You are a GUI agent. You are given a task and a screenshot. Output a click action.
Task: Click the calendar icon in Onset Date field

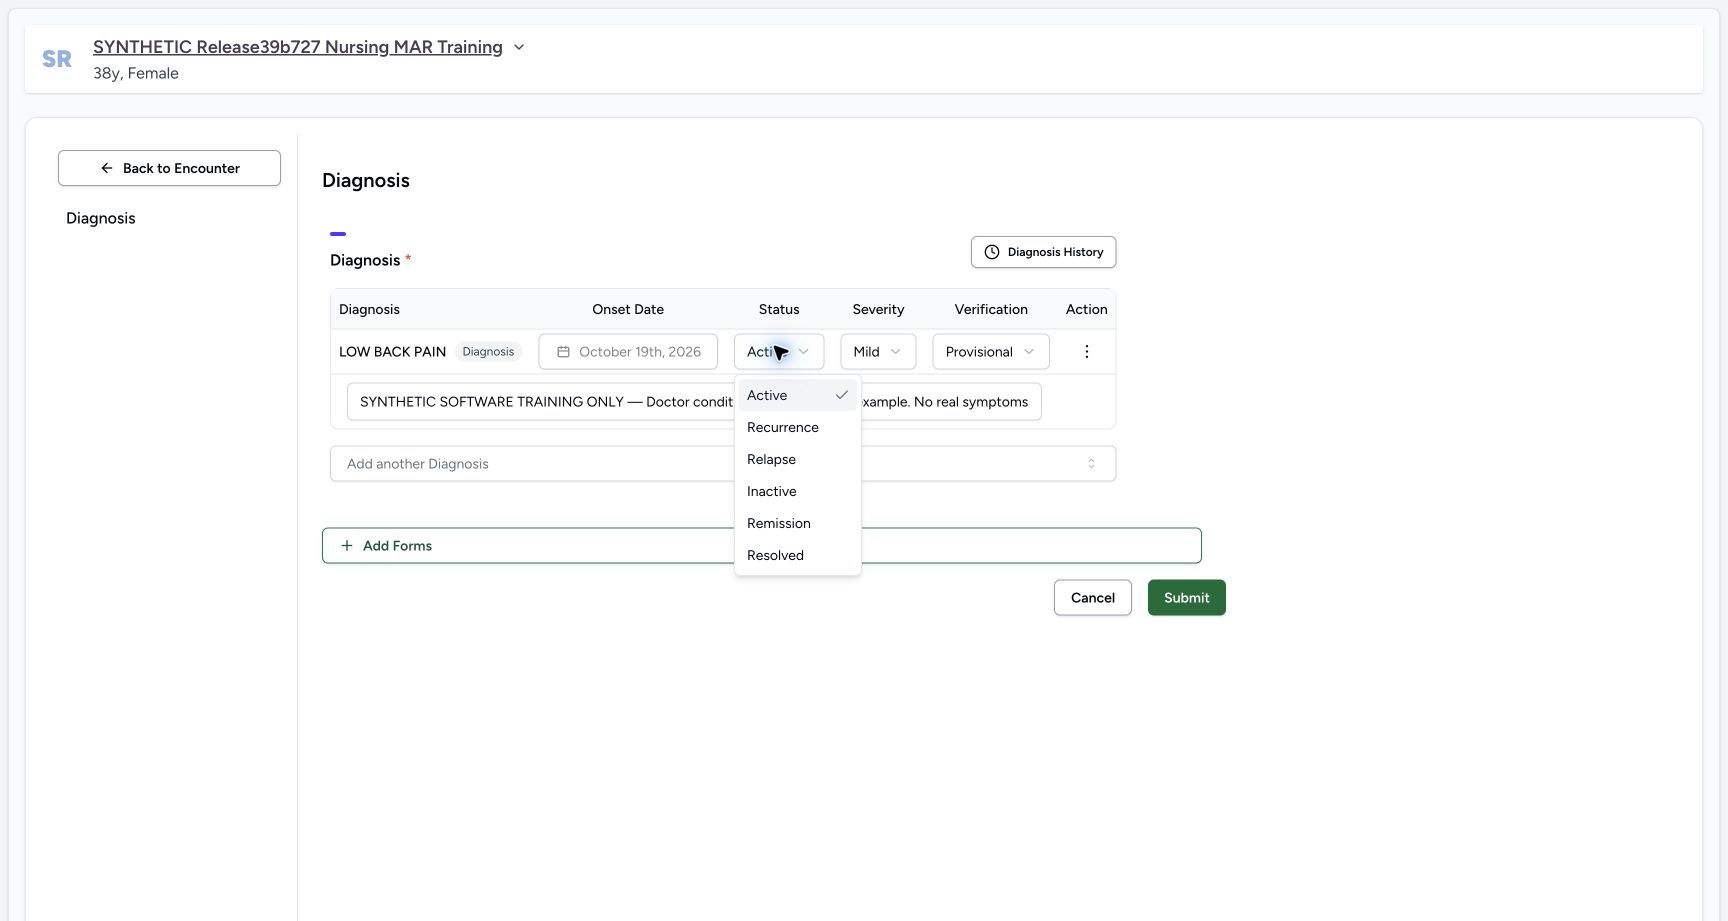point(564,352)
